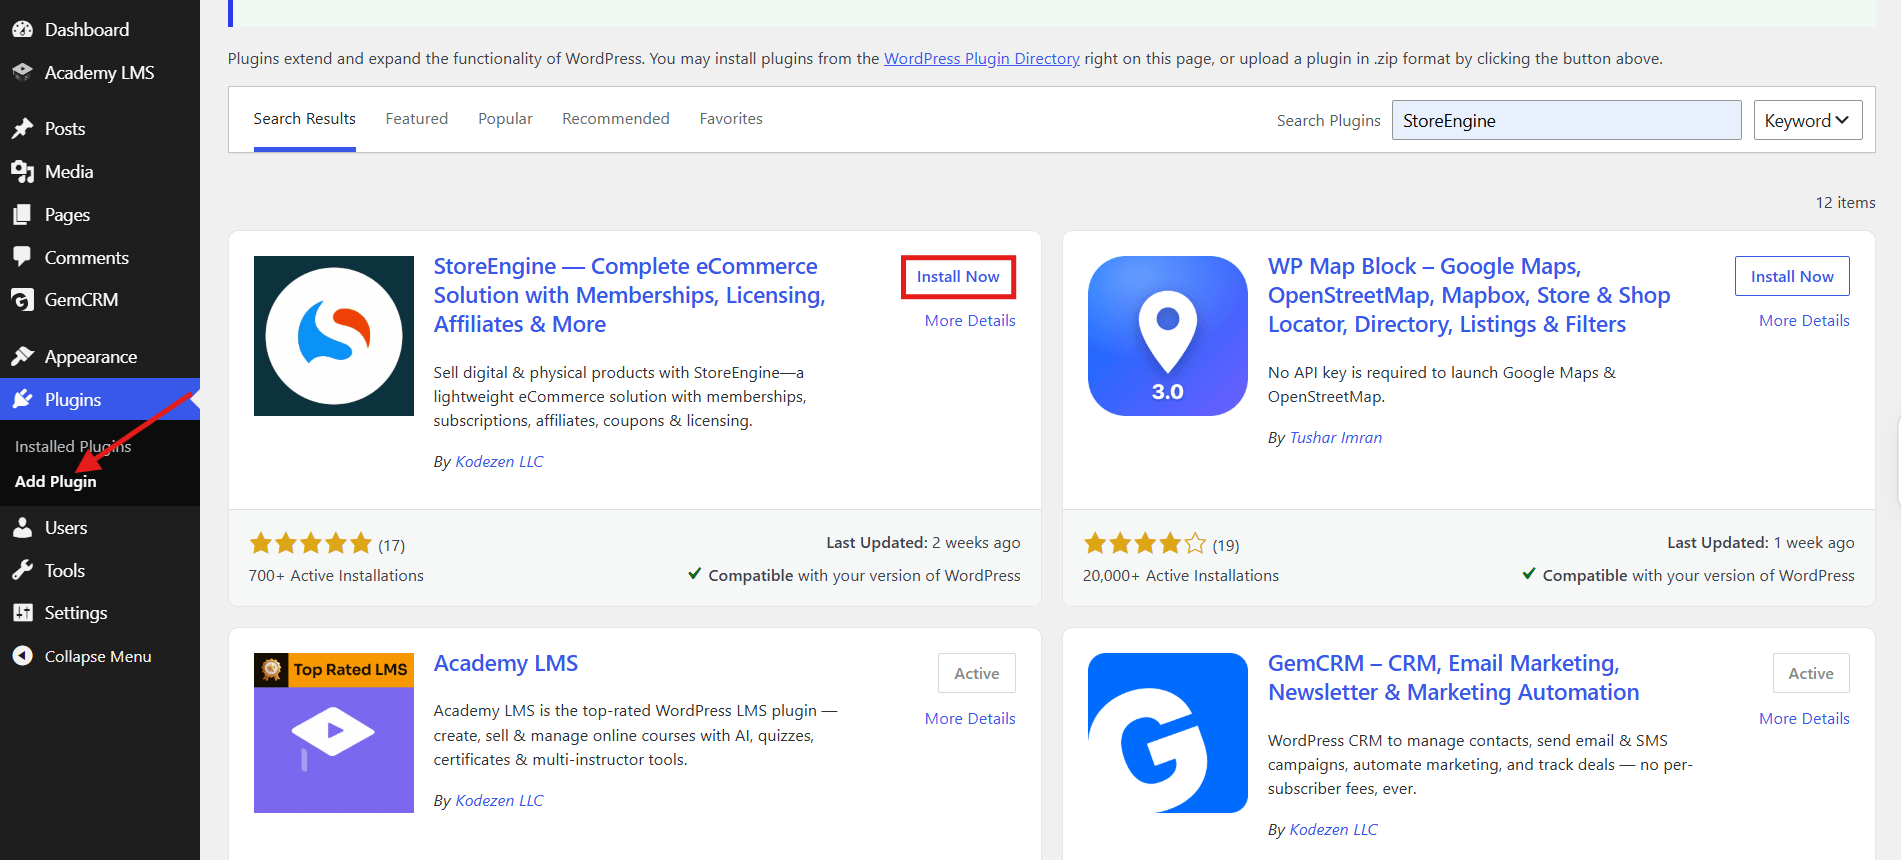Click the Pages icon in sidebar
1902x860 pixels.
[22, 214]
